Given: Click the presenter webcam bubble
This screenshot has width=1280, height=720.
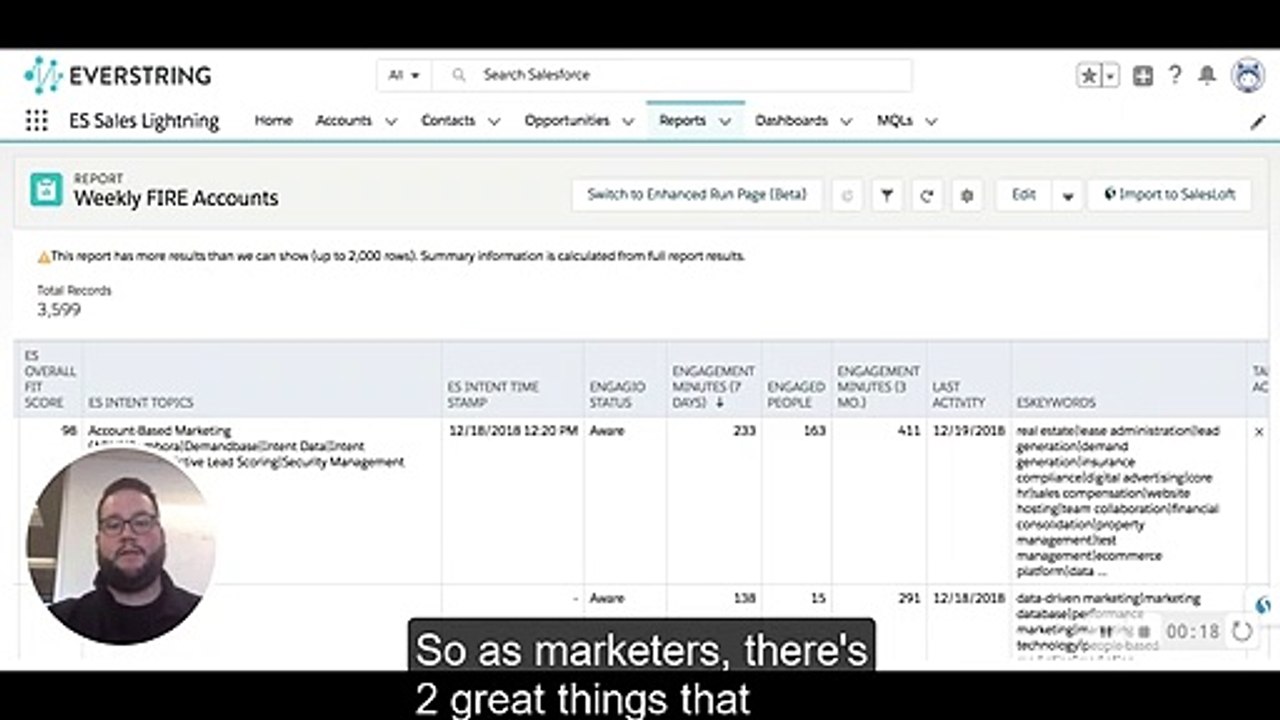Looking at the screenshot, I should click(x=121, y=548).
